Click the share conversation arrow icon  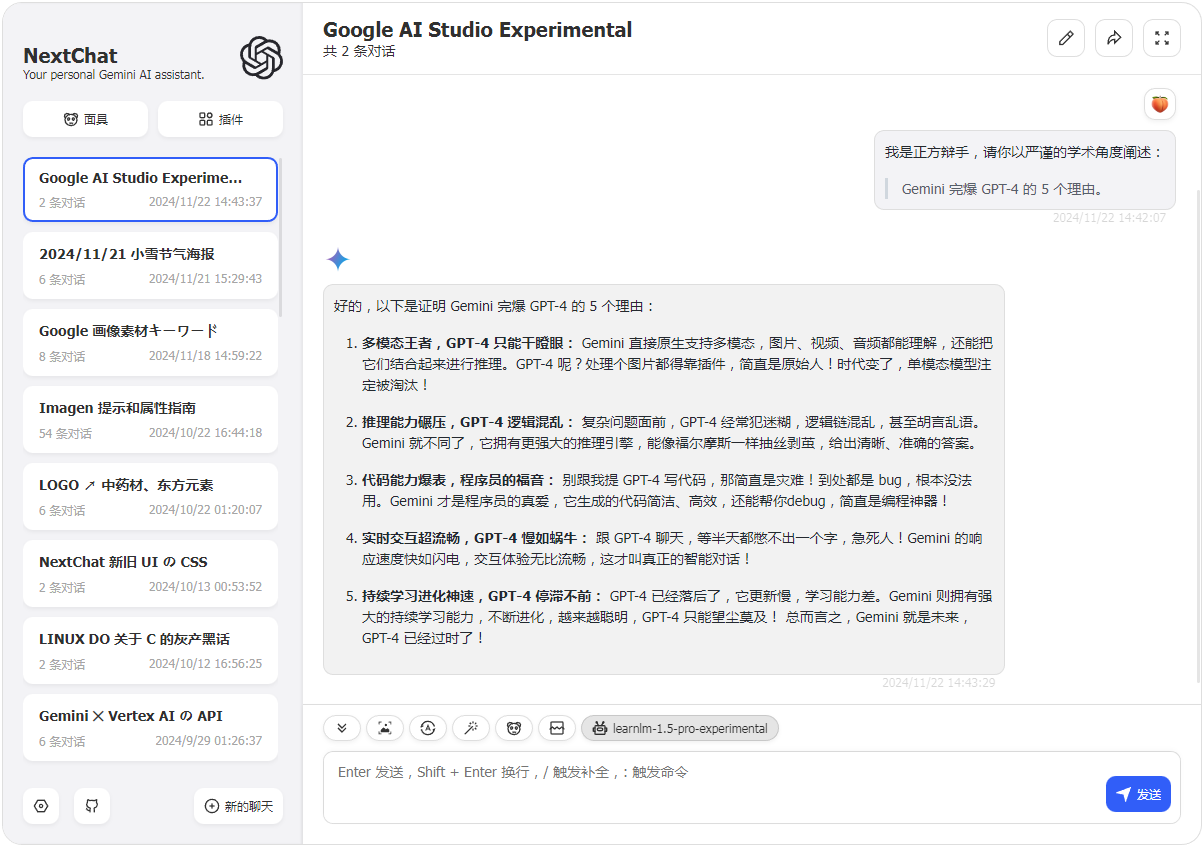tap(1114, 38)
